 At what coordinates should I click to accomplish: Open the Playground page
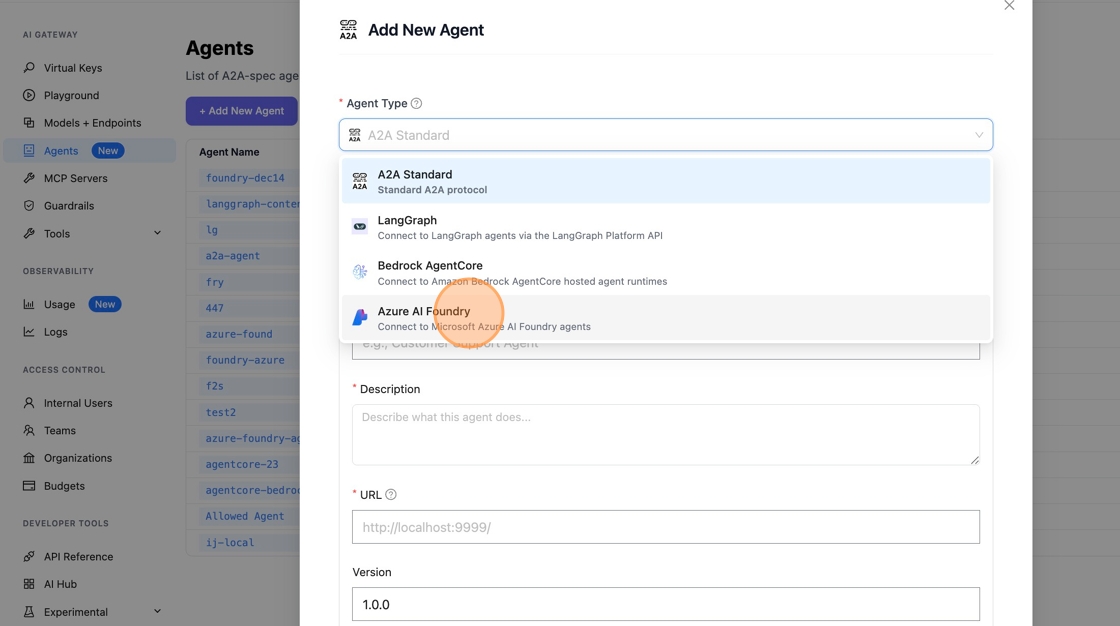click(x=71, y=95)
